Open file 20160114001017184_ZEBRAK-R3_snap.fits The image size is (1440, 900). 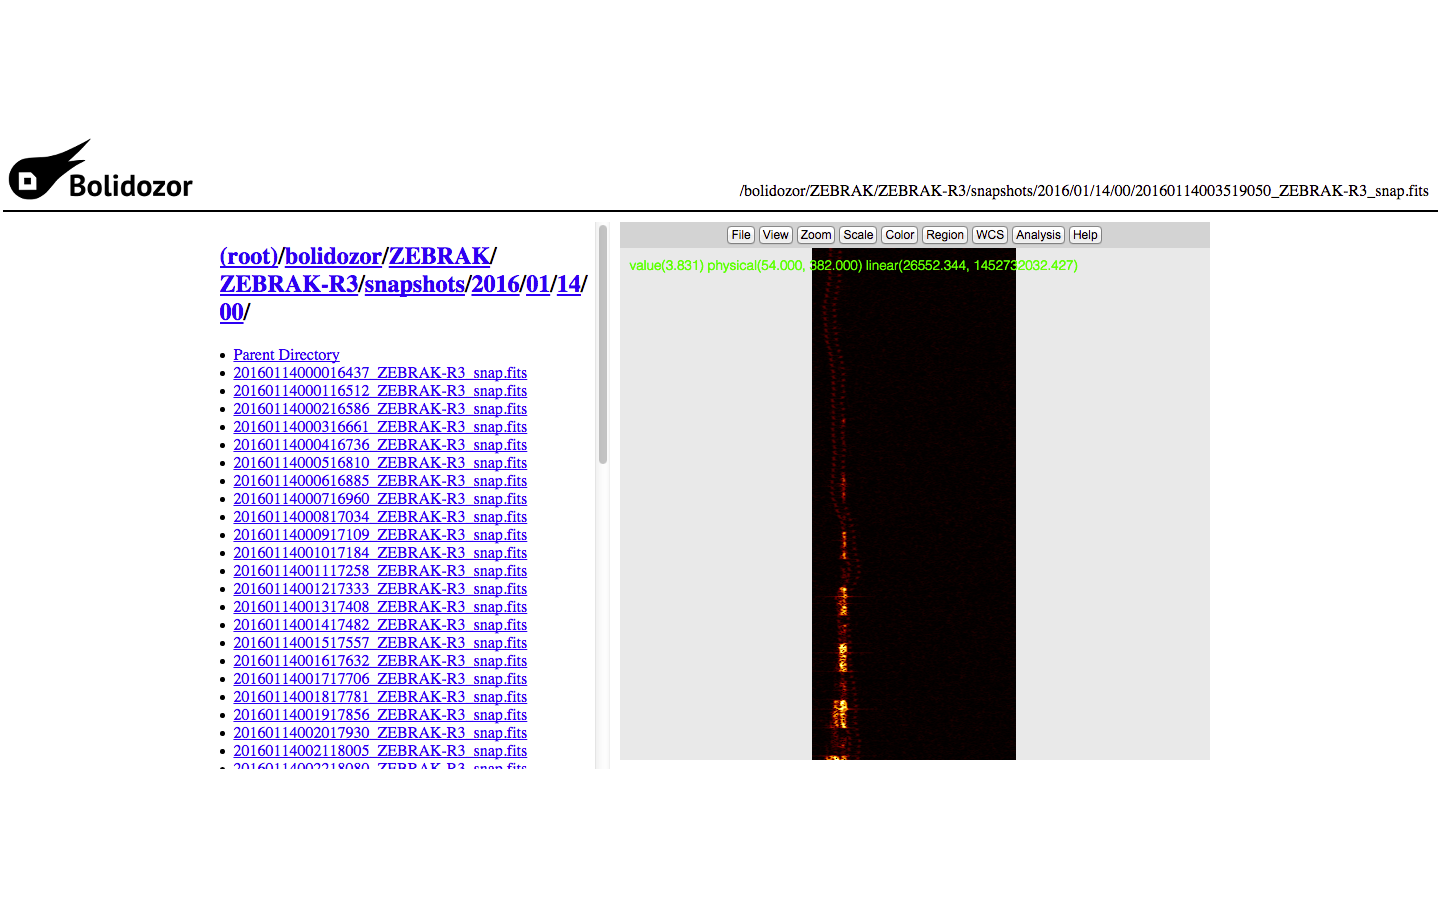pyautogui.click(x=380, y=553)
